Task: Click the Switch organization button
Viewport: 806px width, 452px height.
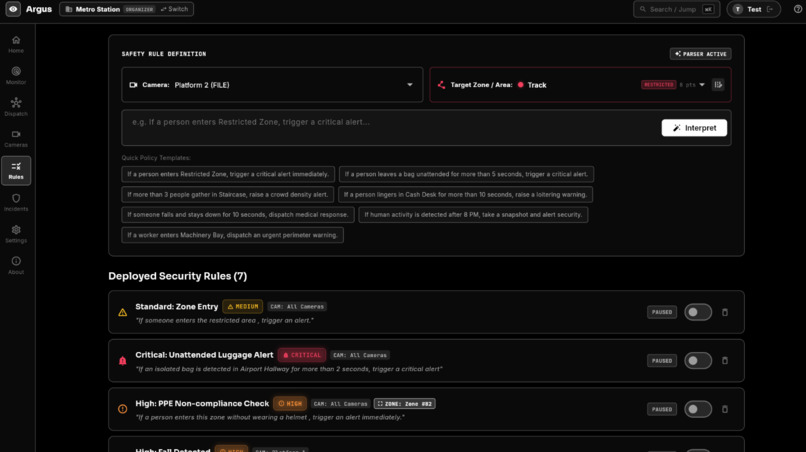Action: [174, 9]
